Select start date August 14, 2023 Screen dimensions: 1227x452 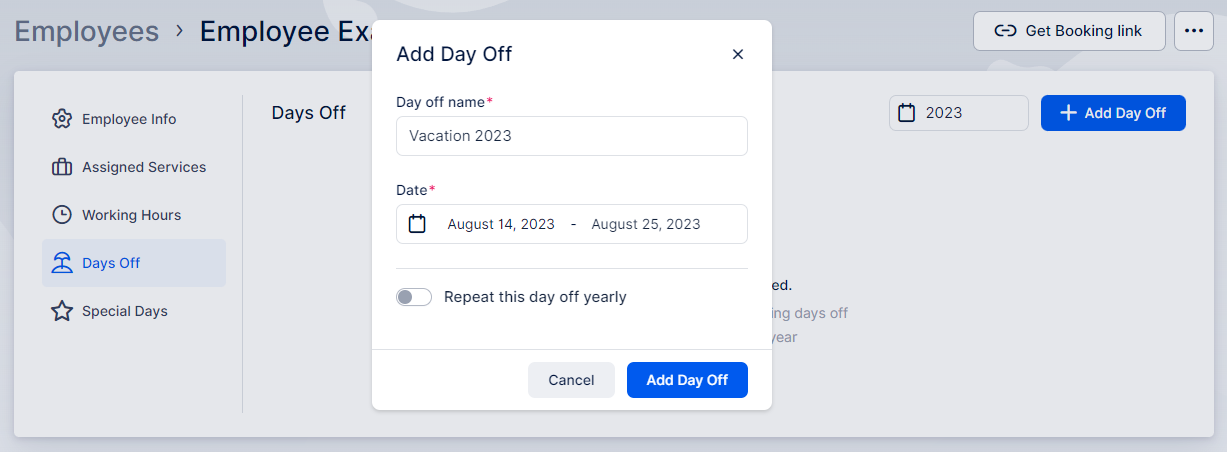click(501, 224)
